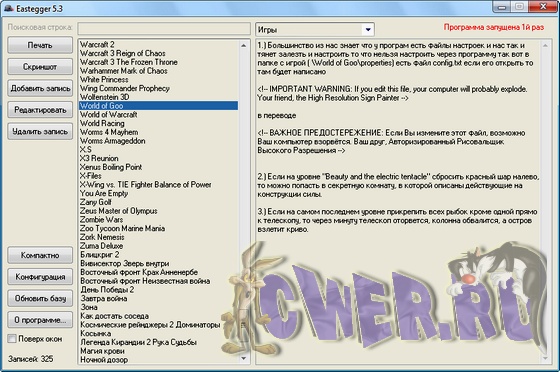The image size is (560, 372).
Task: Select Зона entry in list
Action: click(158, 307)
